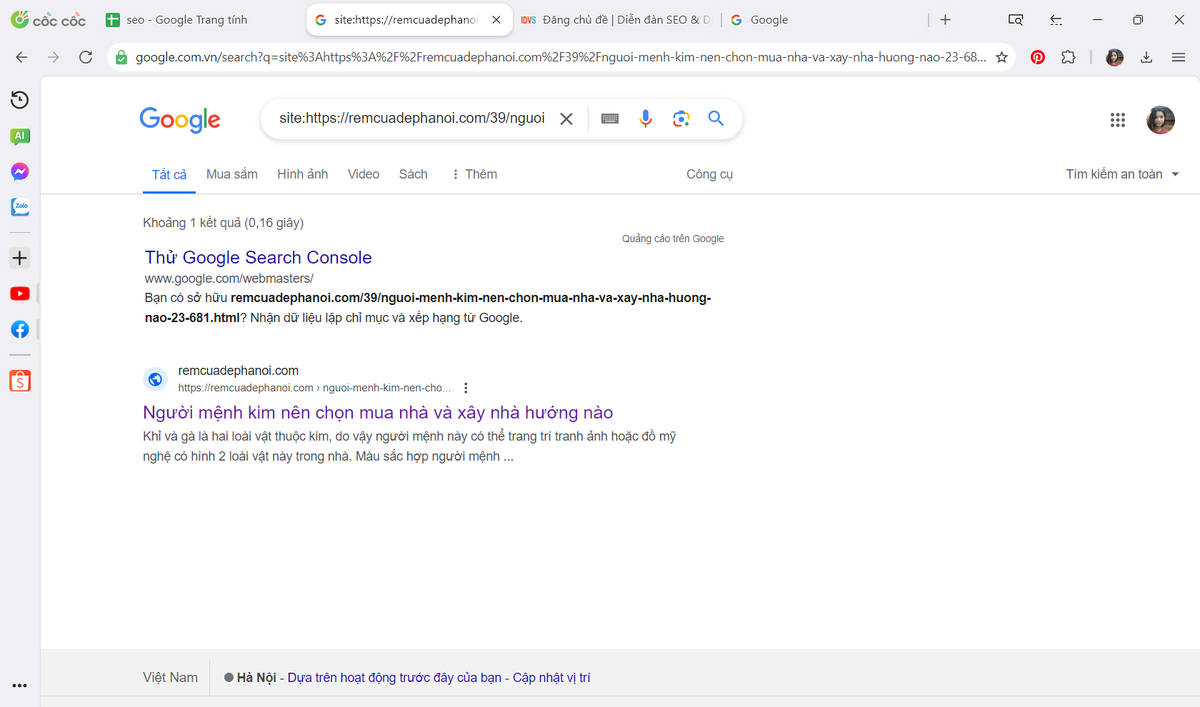Click the remcuadephanoi.com globe favicon
This screenshot has width=1200, height=707.
(155, 379)
